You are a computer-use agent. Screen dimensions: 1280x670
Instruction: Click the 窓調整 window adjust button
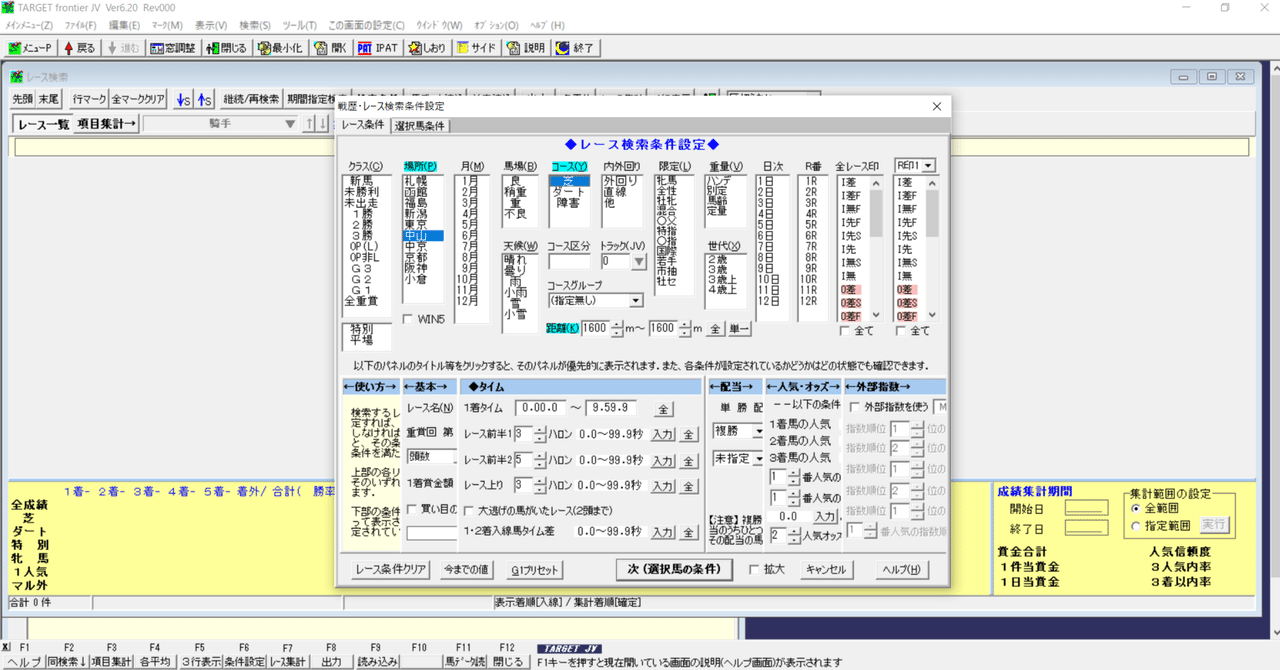click(172, 47)
